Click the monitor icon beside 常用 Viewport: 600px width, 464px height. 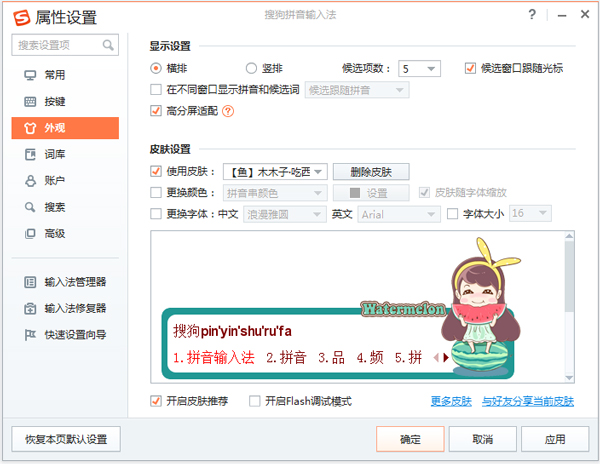pos(30,75)
